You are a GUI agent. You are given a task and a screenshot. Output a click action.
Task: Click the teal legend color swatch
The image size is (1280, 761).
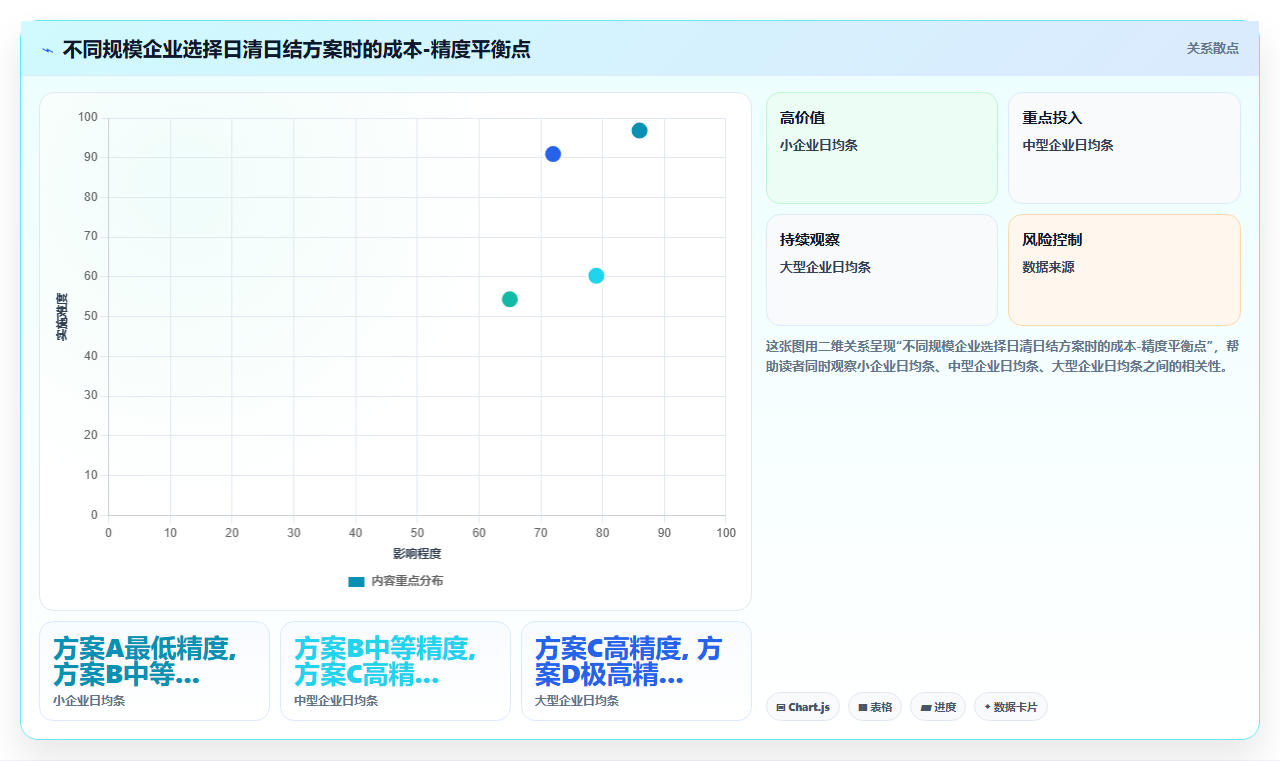tap(356, 581)
